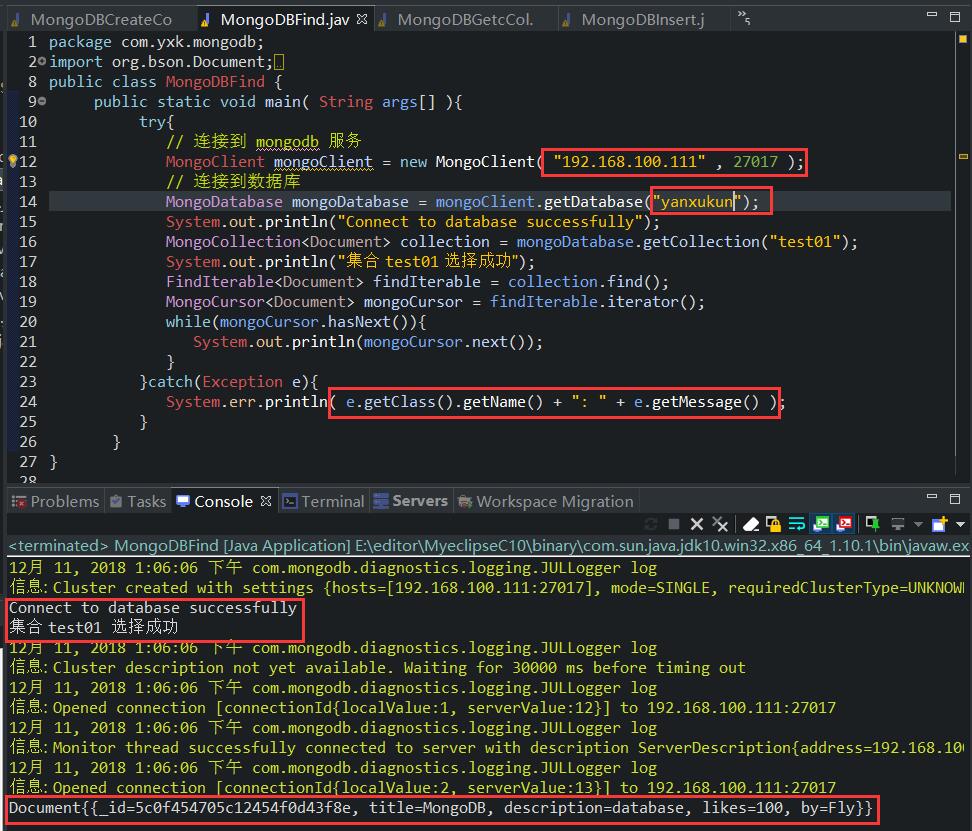Open the Tasks view tab

coord(138,501)
